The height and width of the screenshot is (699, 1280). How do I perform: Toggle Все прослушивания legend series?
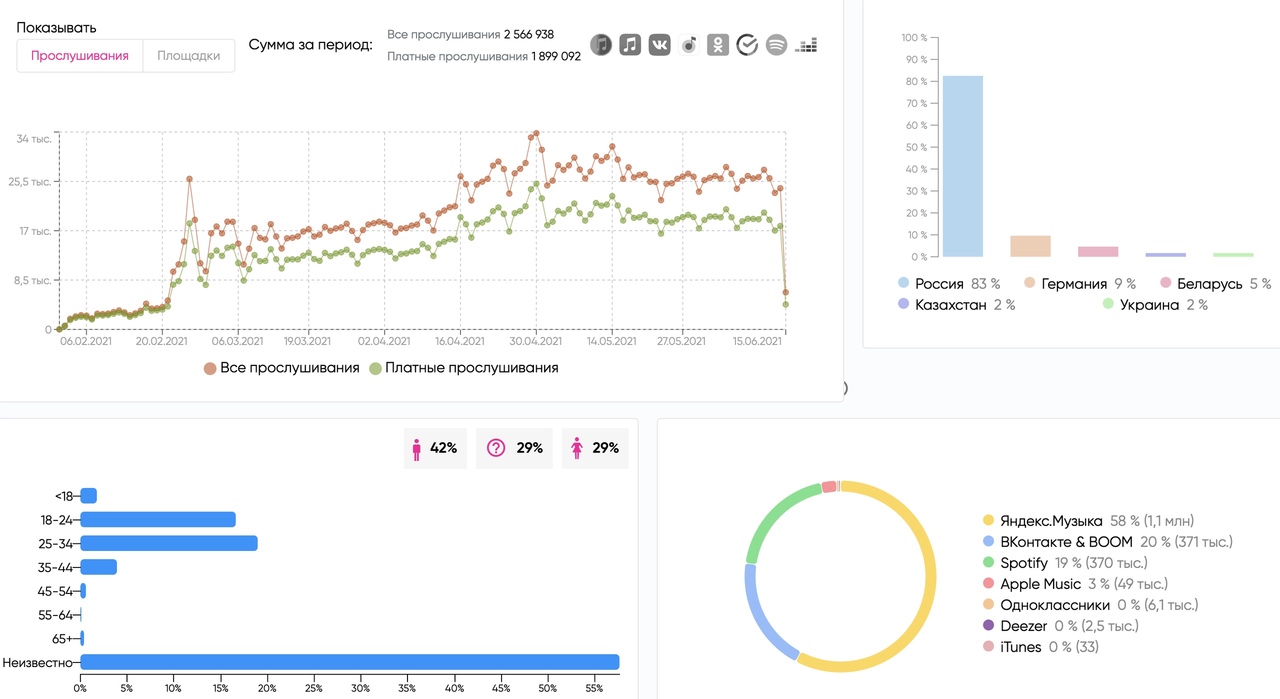[x=281, y=368]
